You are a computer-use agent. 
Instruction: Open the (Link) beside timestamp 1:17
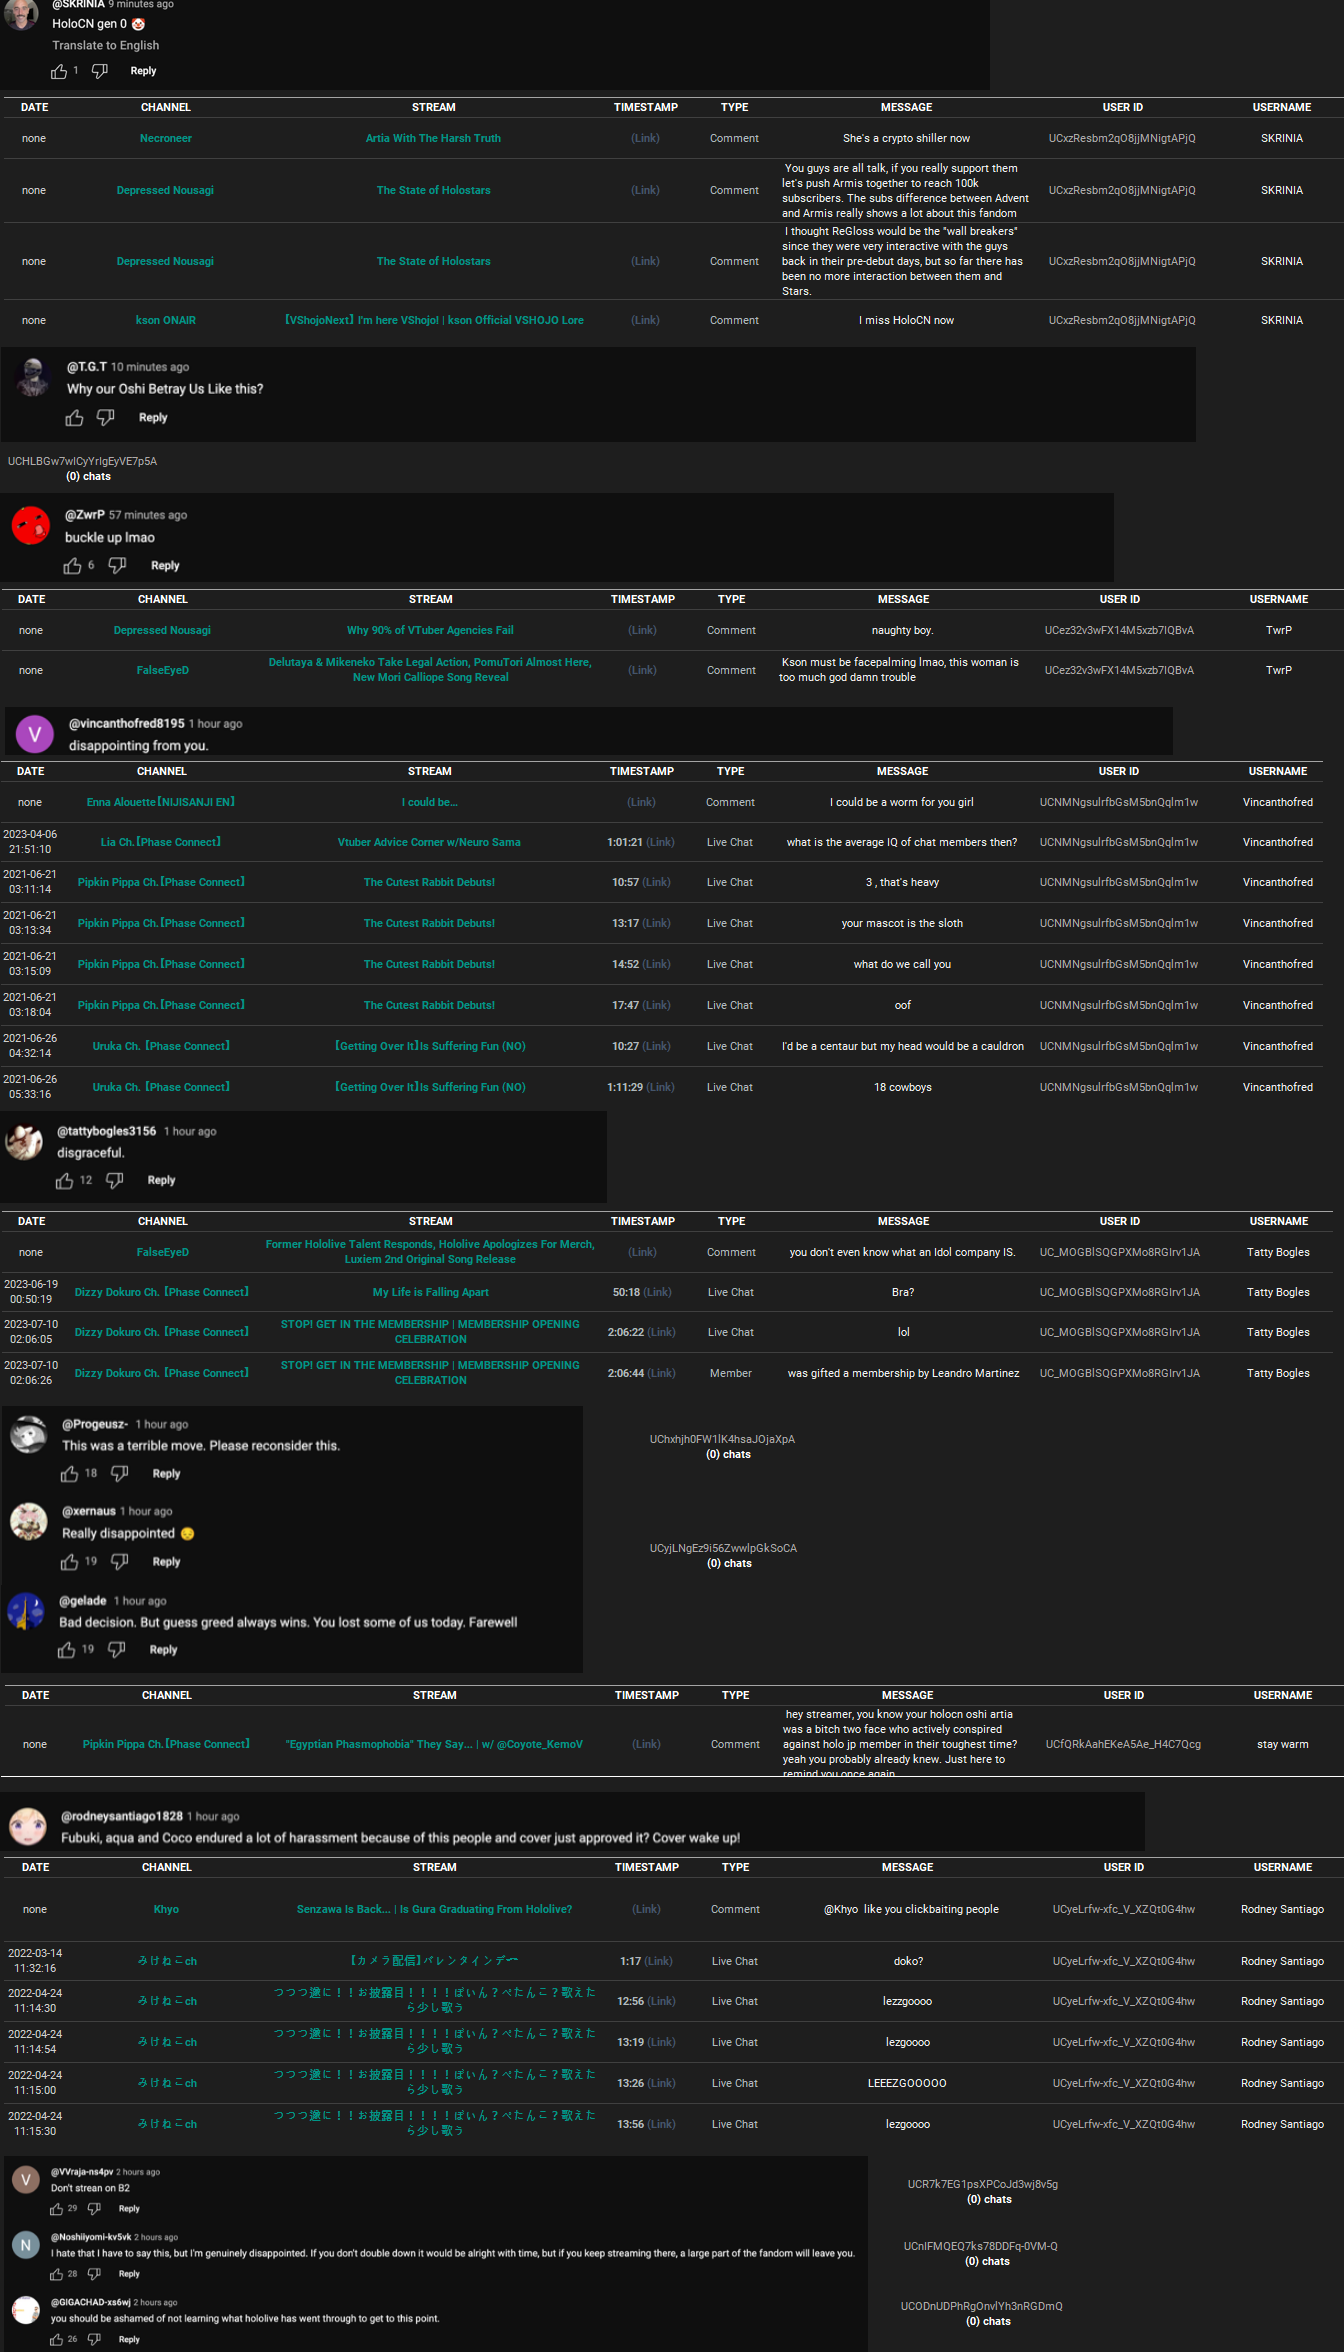659,1962
